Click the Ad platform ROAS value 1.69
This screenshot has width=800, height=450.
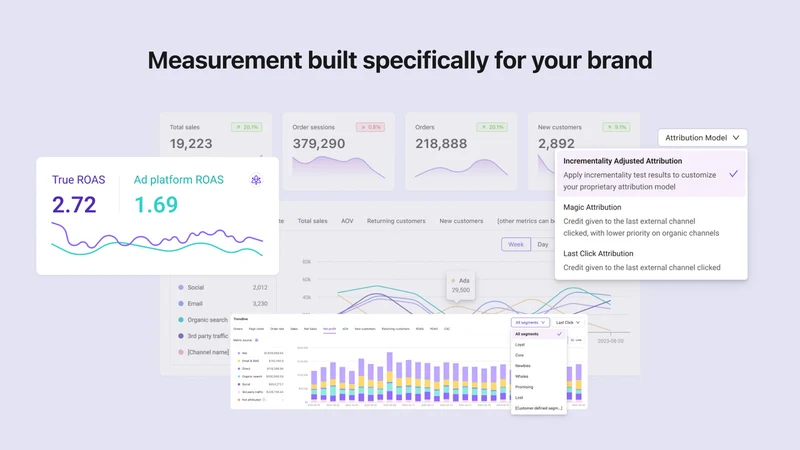pos(156,205)
